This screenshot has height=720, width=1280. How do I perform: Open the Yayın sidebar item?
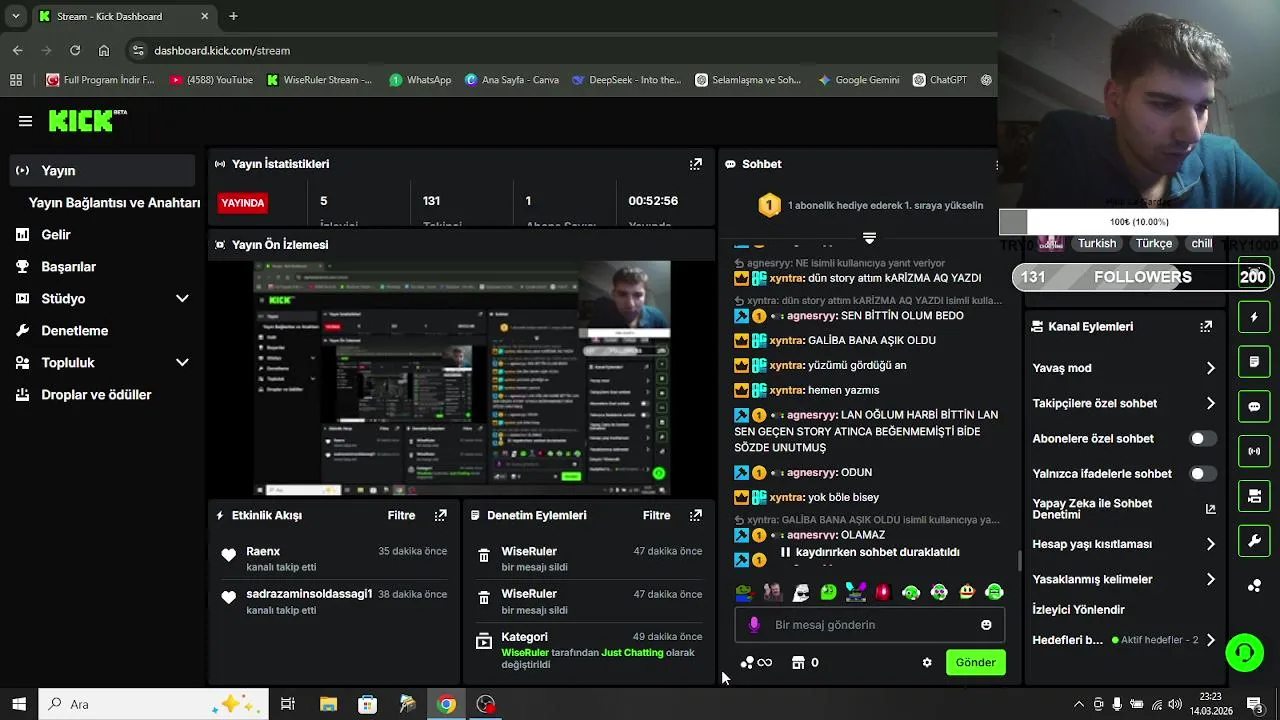click(x=102, y=170)
